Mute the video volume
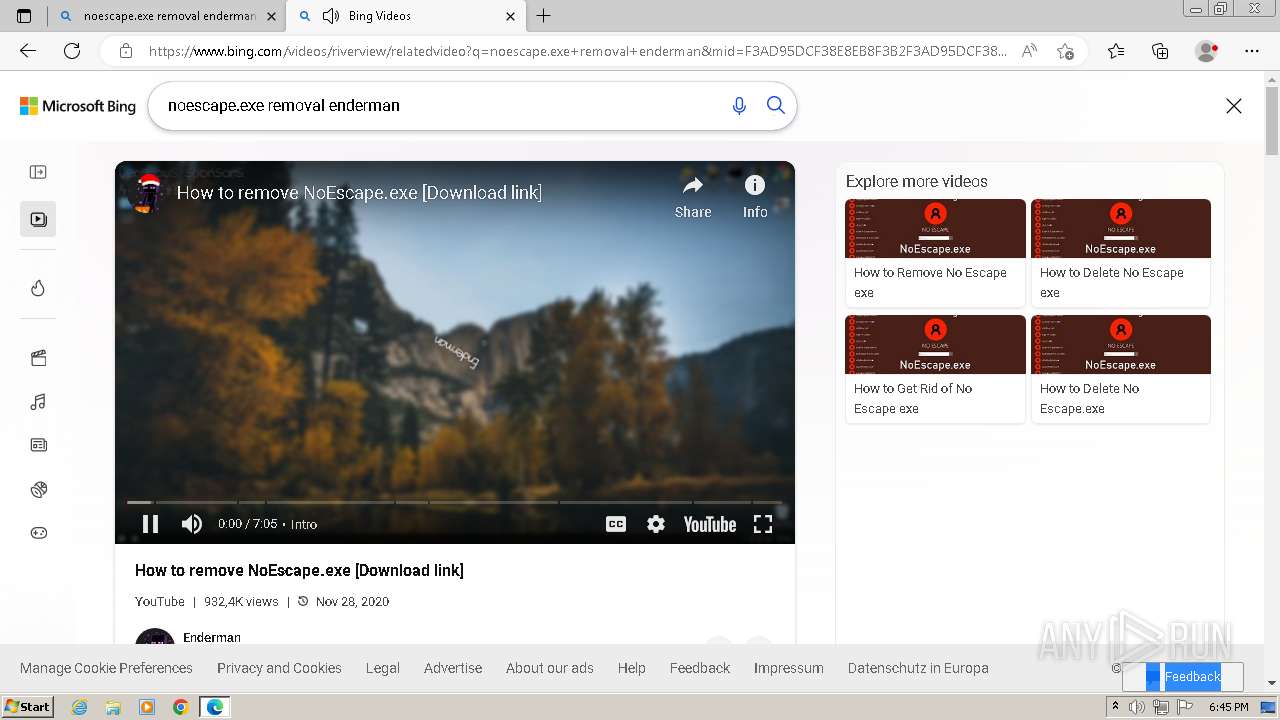This screenshot has width=1280, height=720. (192, 524)
